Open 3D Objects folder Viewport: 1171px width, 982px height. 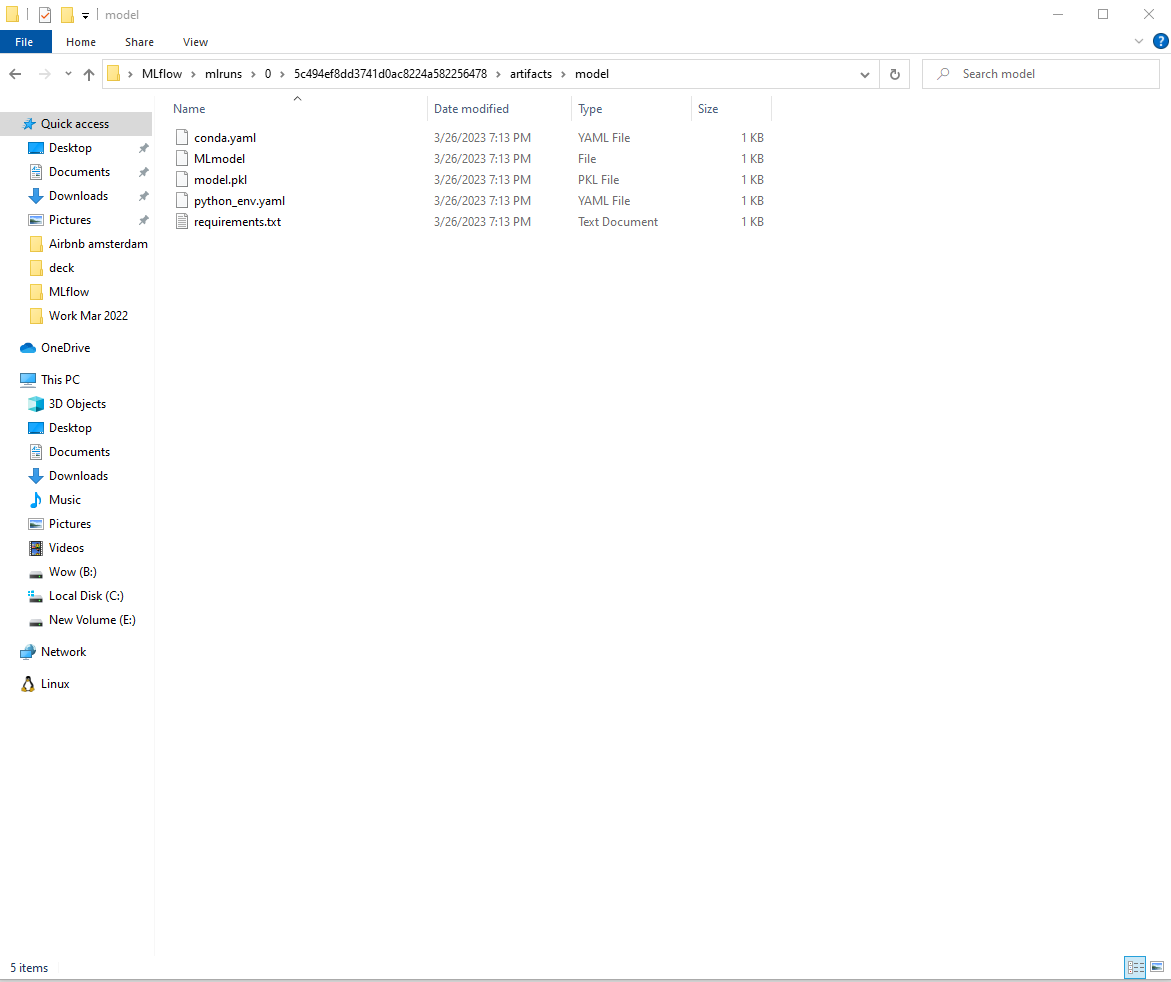click(77, 404)
